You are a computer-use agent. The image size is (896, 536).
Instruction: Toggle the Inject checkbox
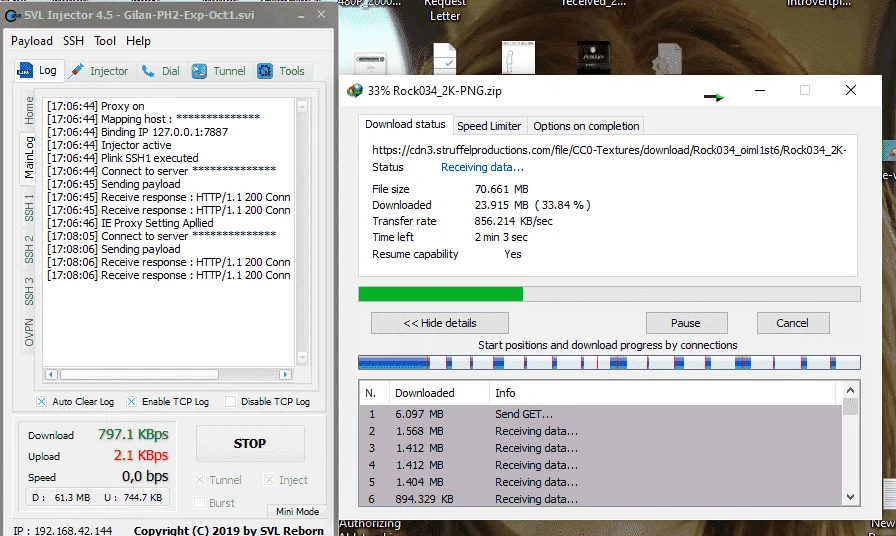pyautogui.click(x=269, y=480)
